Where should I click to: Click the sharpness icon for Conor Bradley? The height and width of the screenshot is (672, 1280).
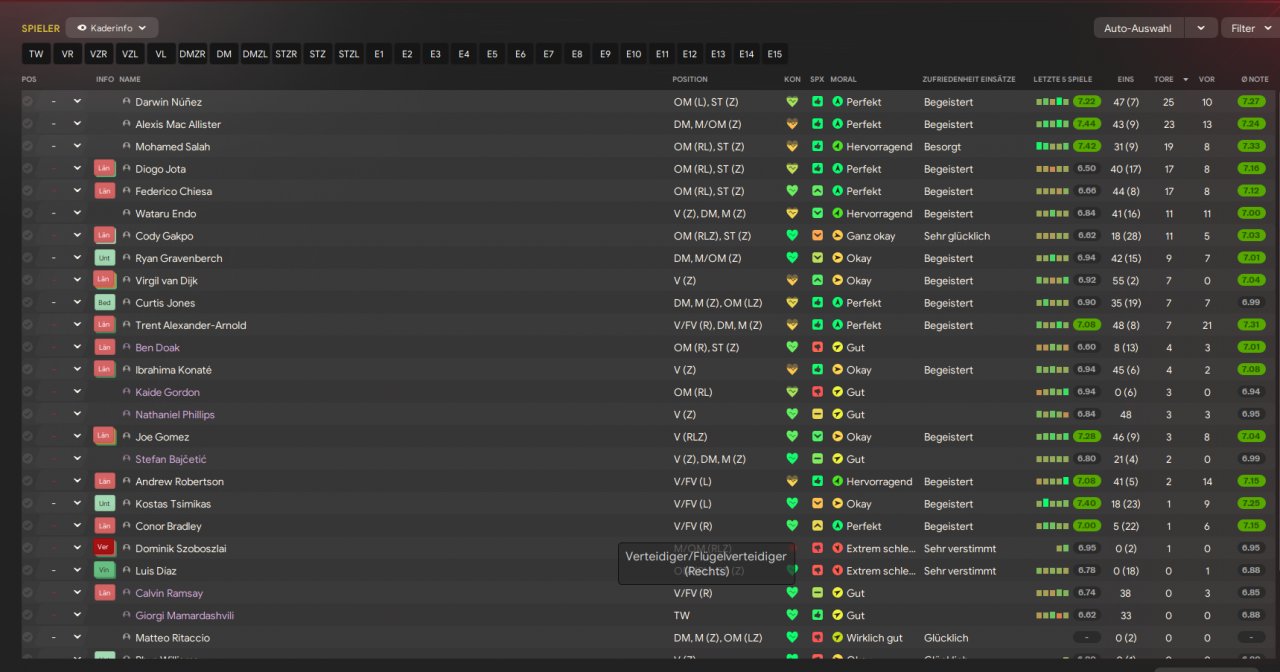(x=817, y=526)
